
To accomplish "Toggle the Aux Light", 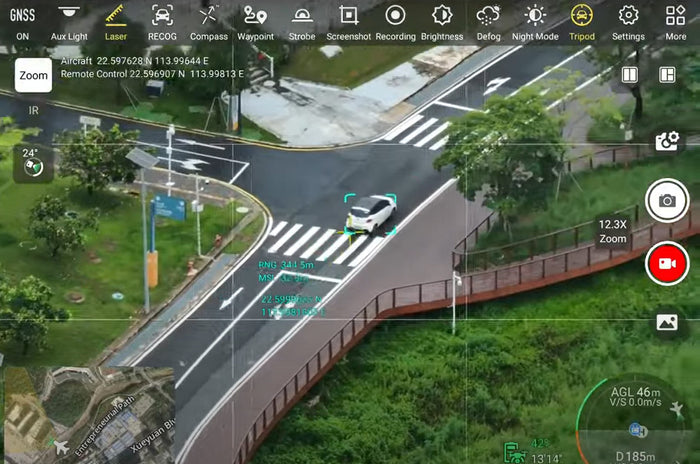I will coord(68,20).
